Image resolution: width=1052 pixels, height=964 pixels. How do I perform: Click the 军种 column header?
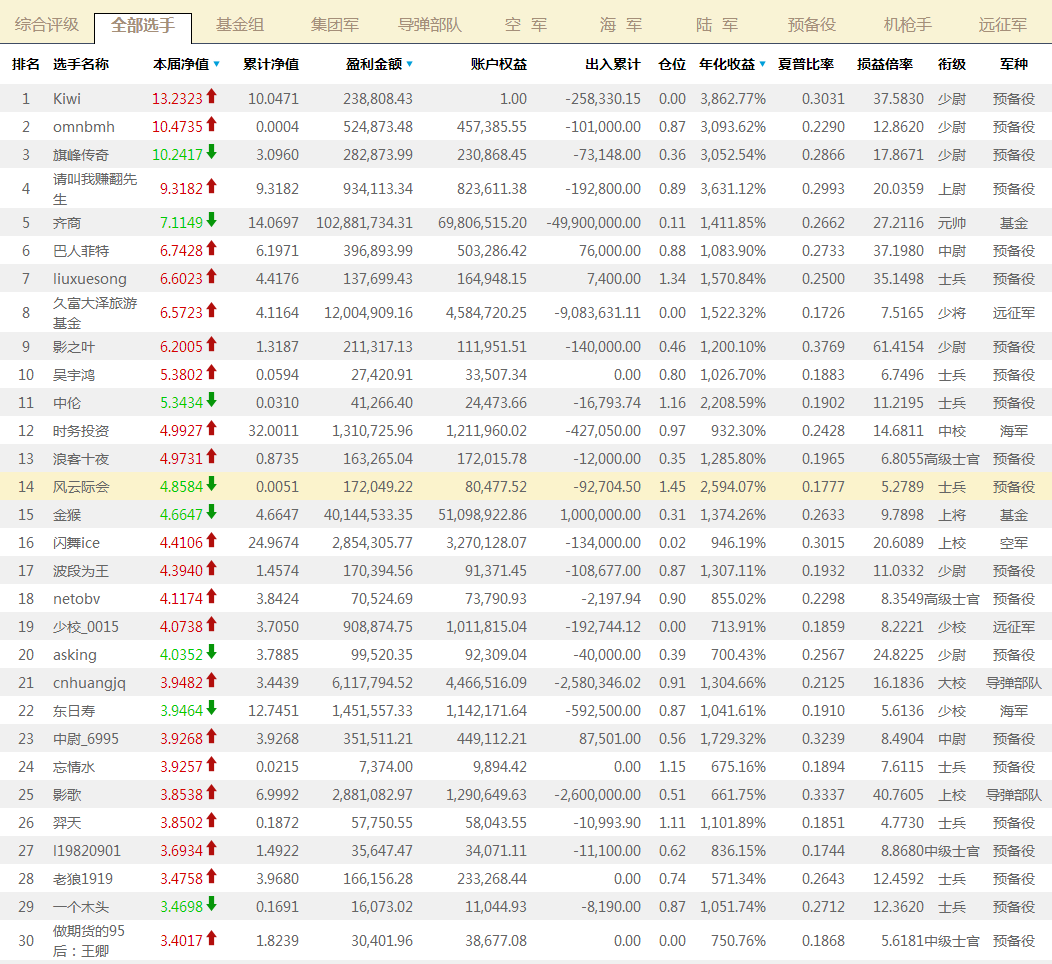1014,64
